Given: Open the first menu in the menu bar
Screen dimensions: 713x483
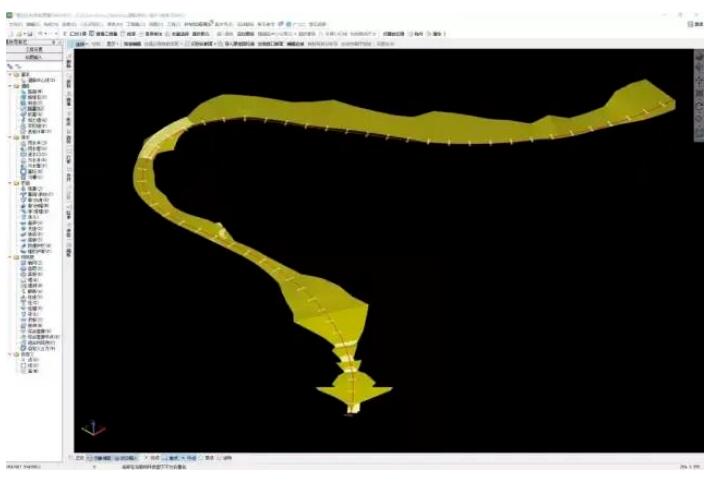Looking at the screenshot, I should coord(13,25).
